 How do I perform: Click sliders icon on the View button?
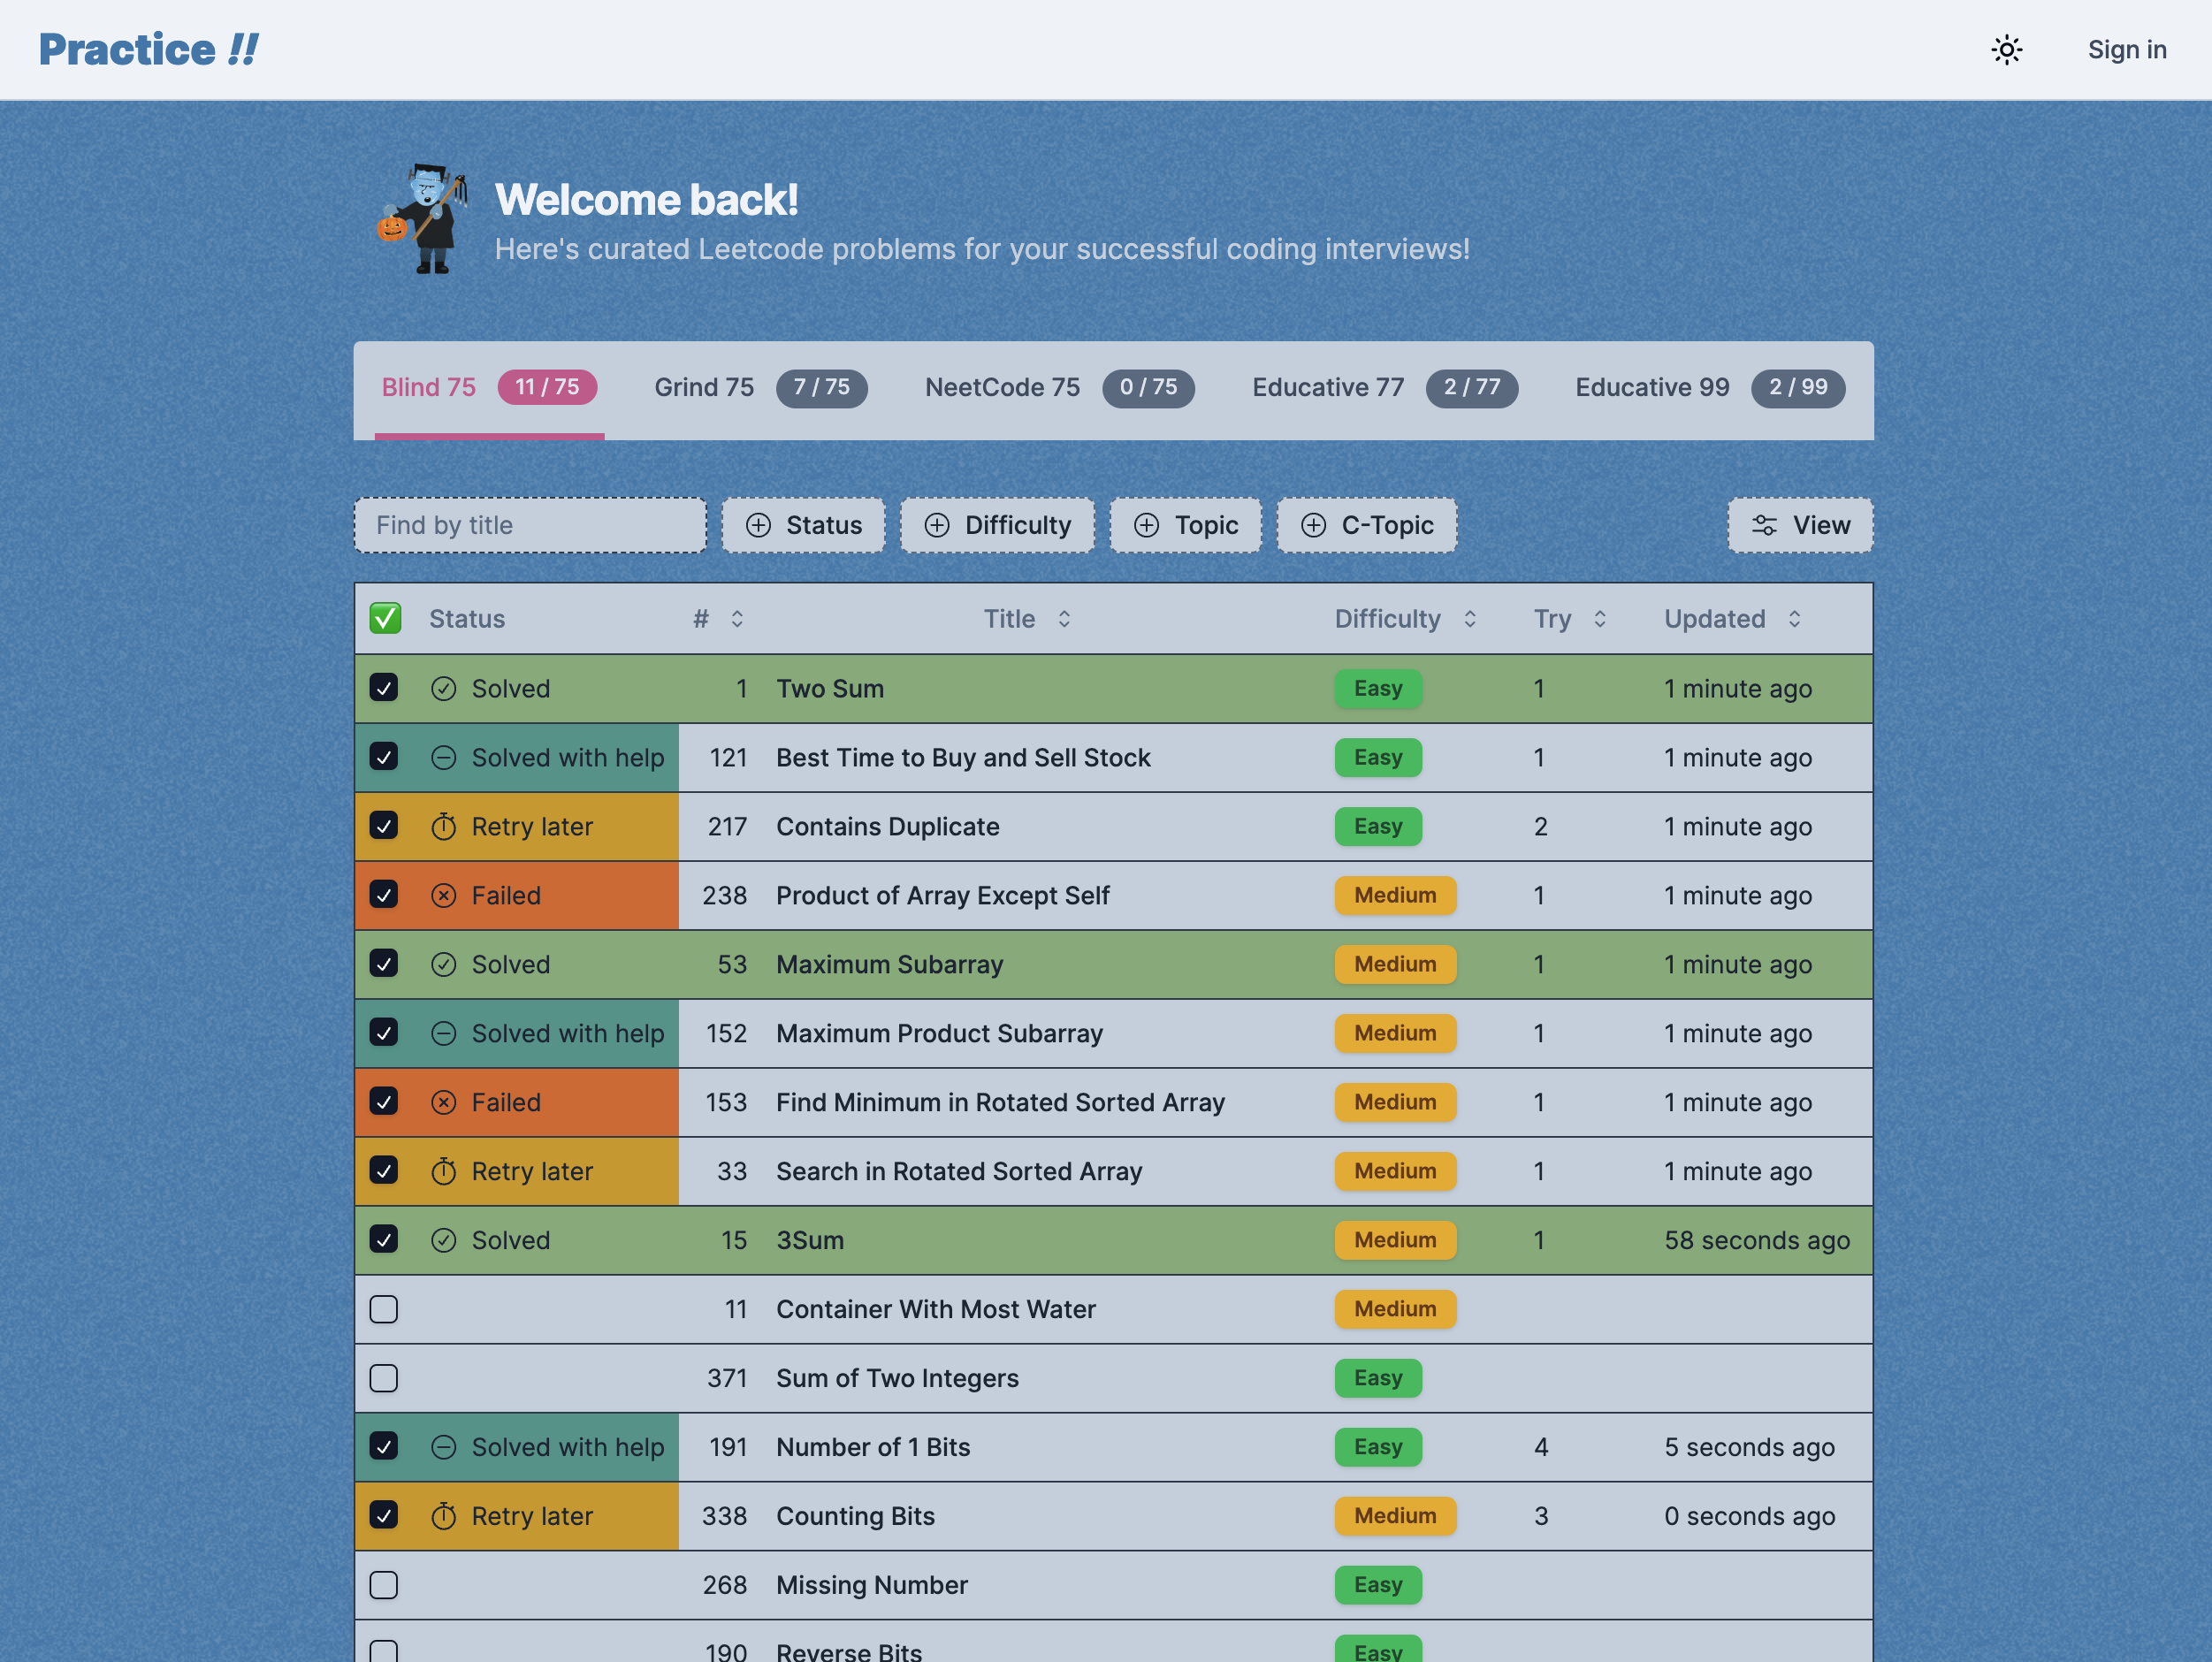(x=1764, y=526)
